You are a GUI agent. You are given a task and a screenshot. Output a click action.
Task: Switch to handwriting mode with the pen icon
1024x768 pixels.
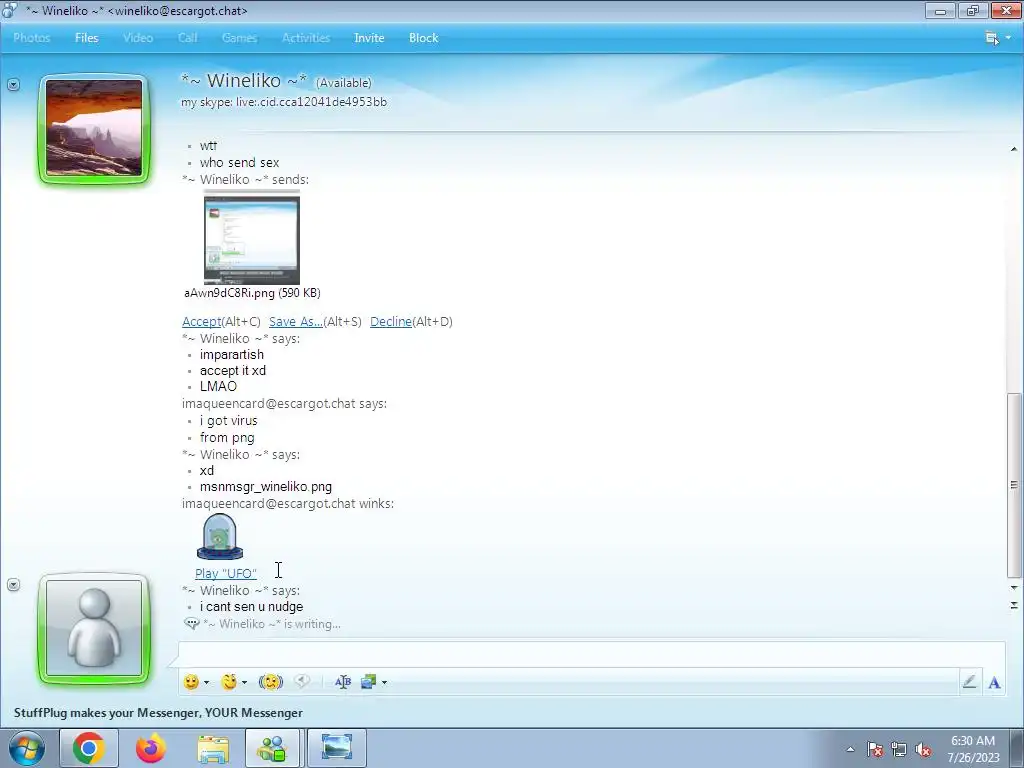click(969, 682)
